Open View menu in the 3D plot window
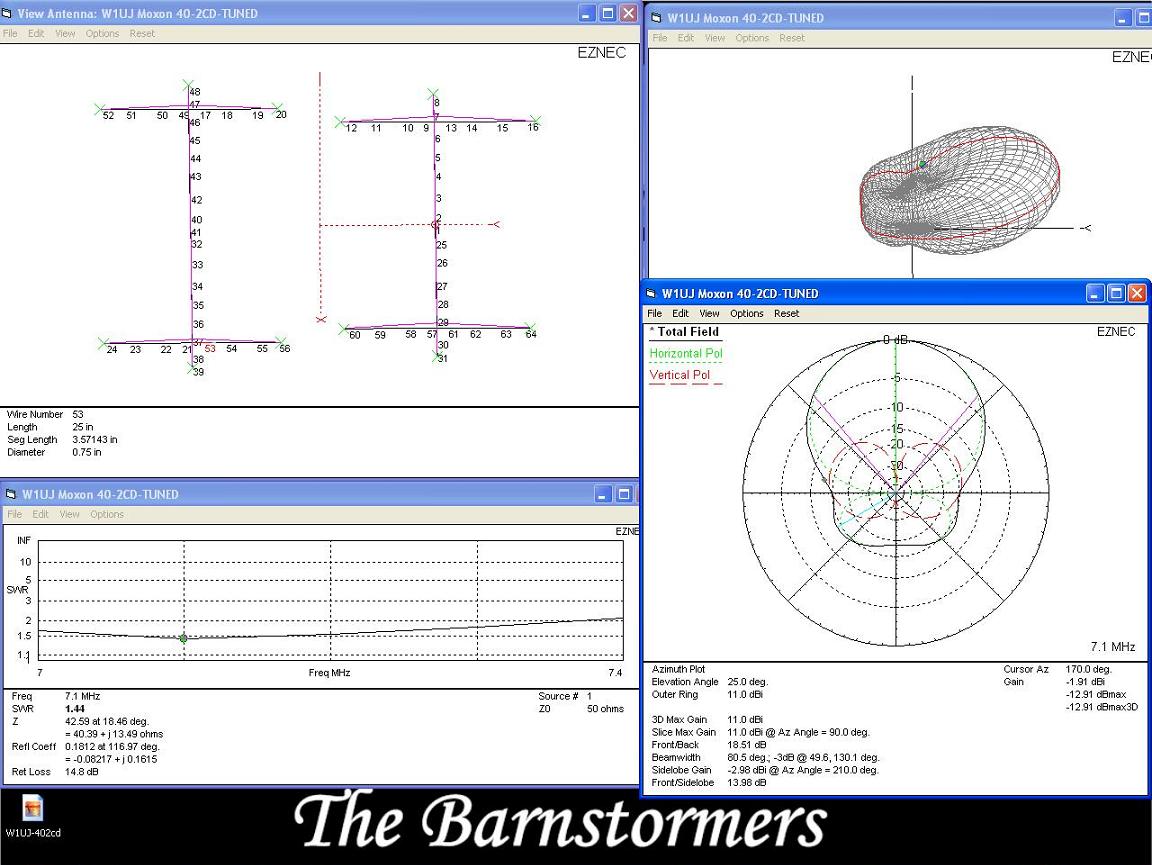1152x865 pixels. (x=715, y=38)
